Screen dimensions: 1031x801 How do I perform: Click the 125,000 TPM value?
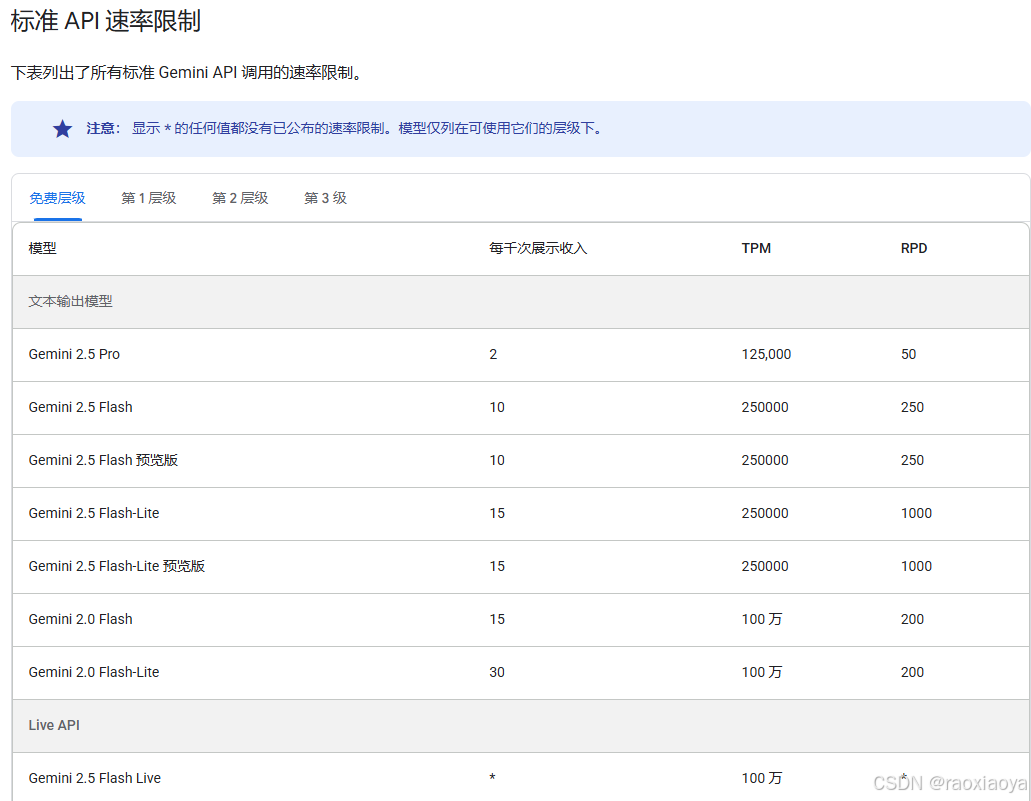(x=766, y=354)
